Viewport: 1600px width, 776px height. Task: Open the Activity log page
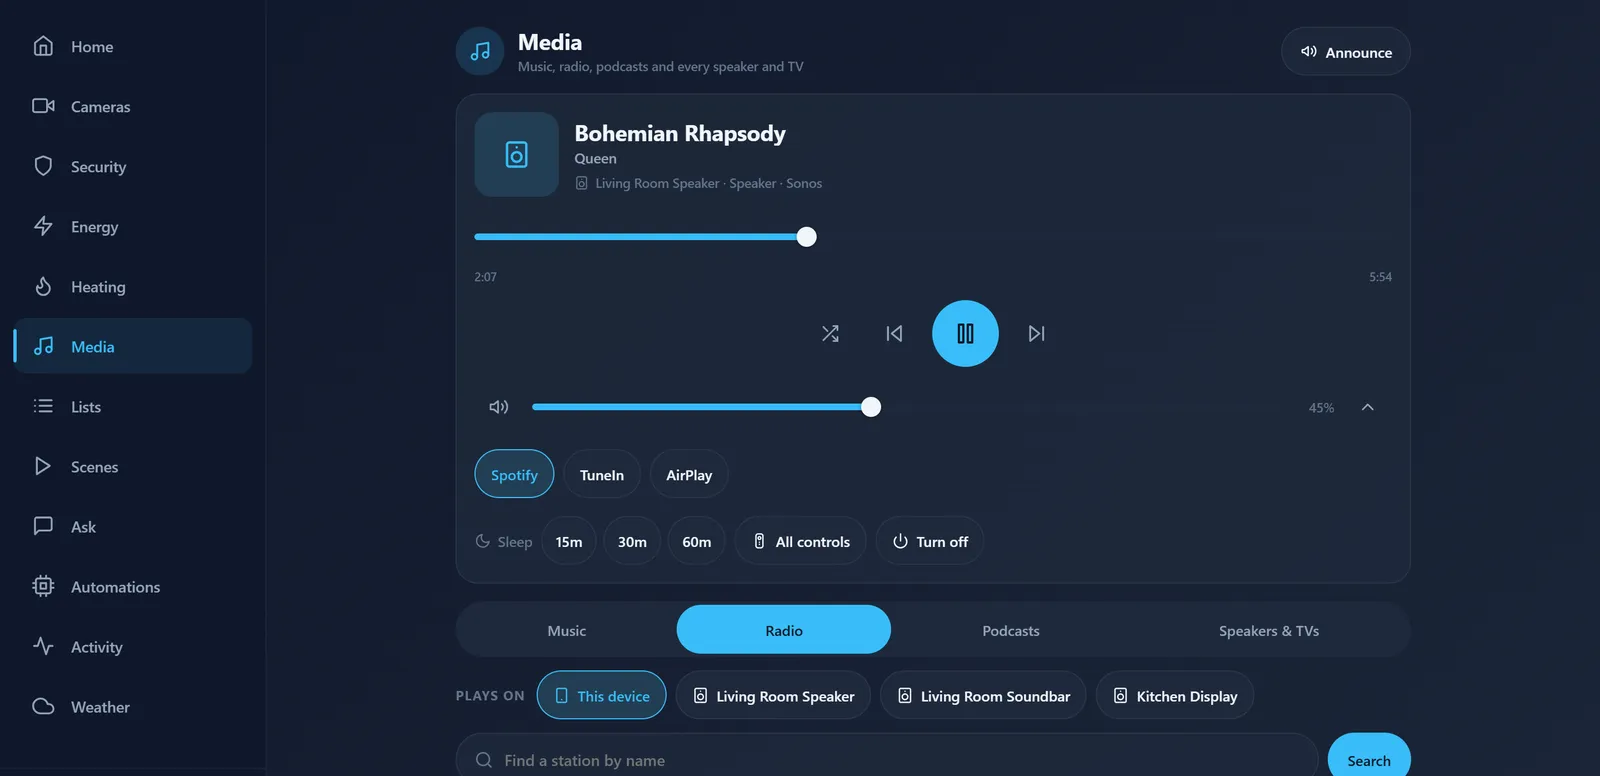[133, 646]
